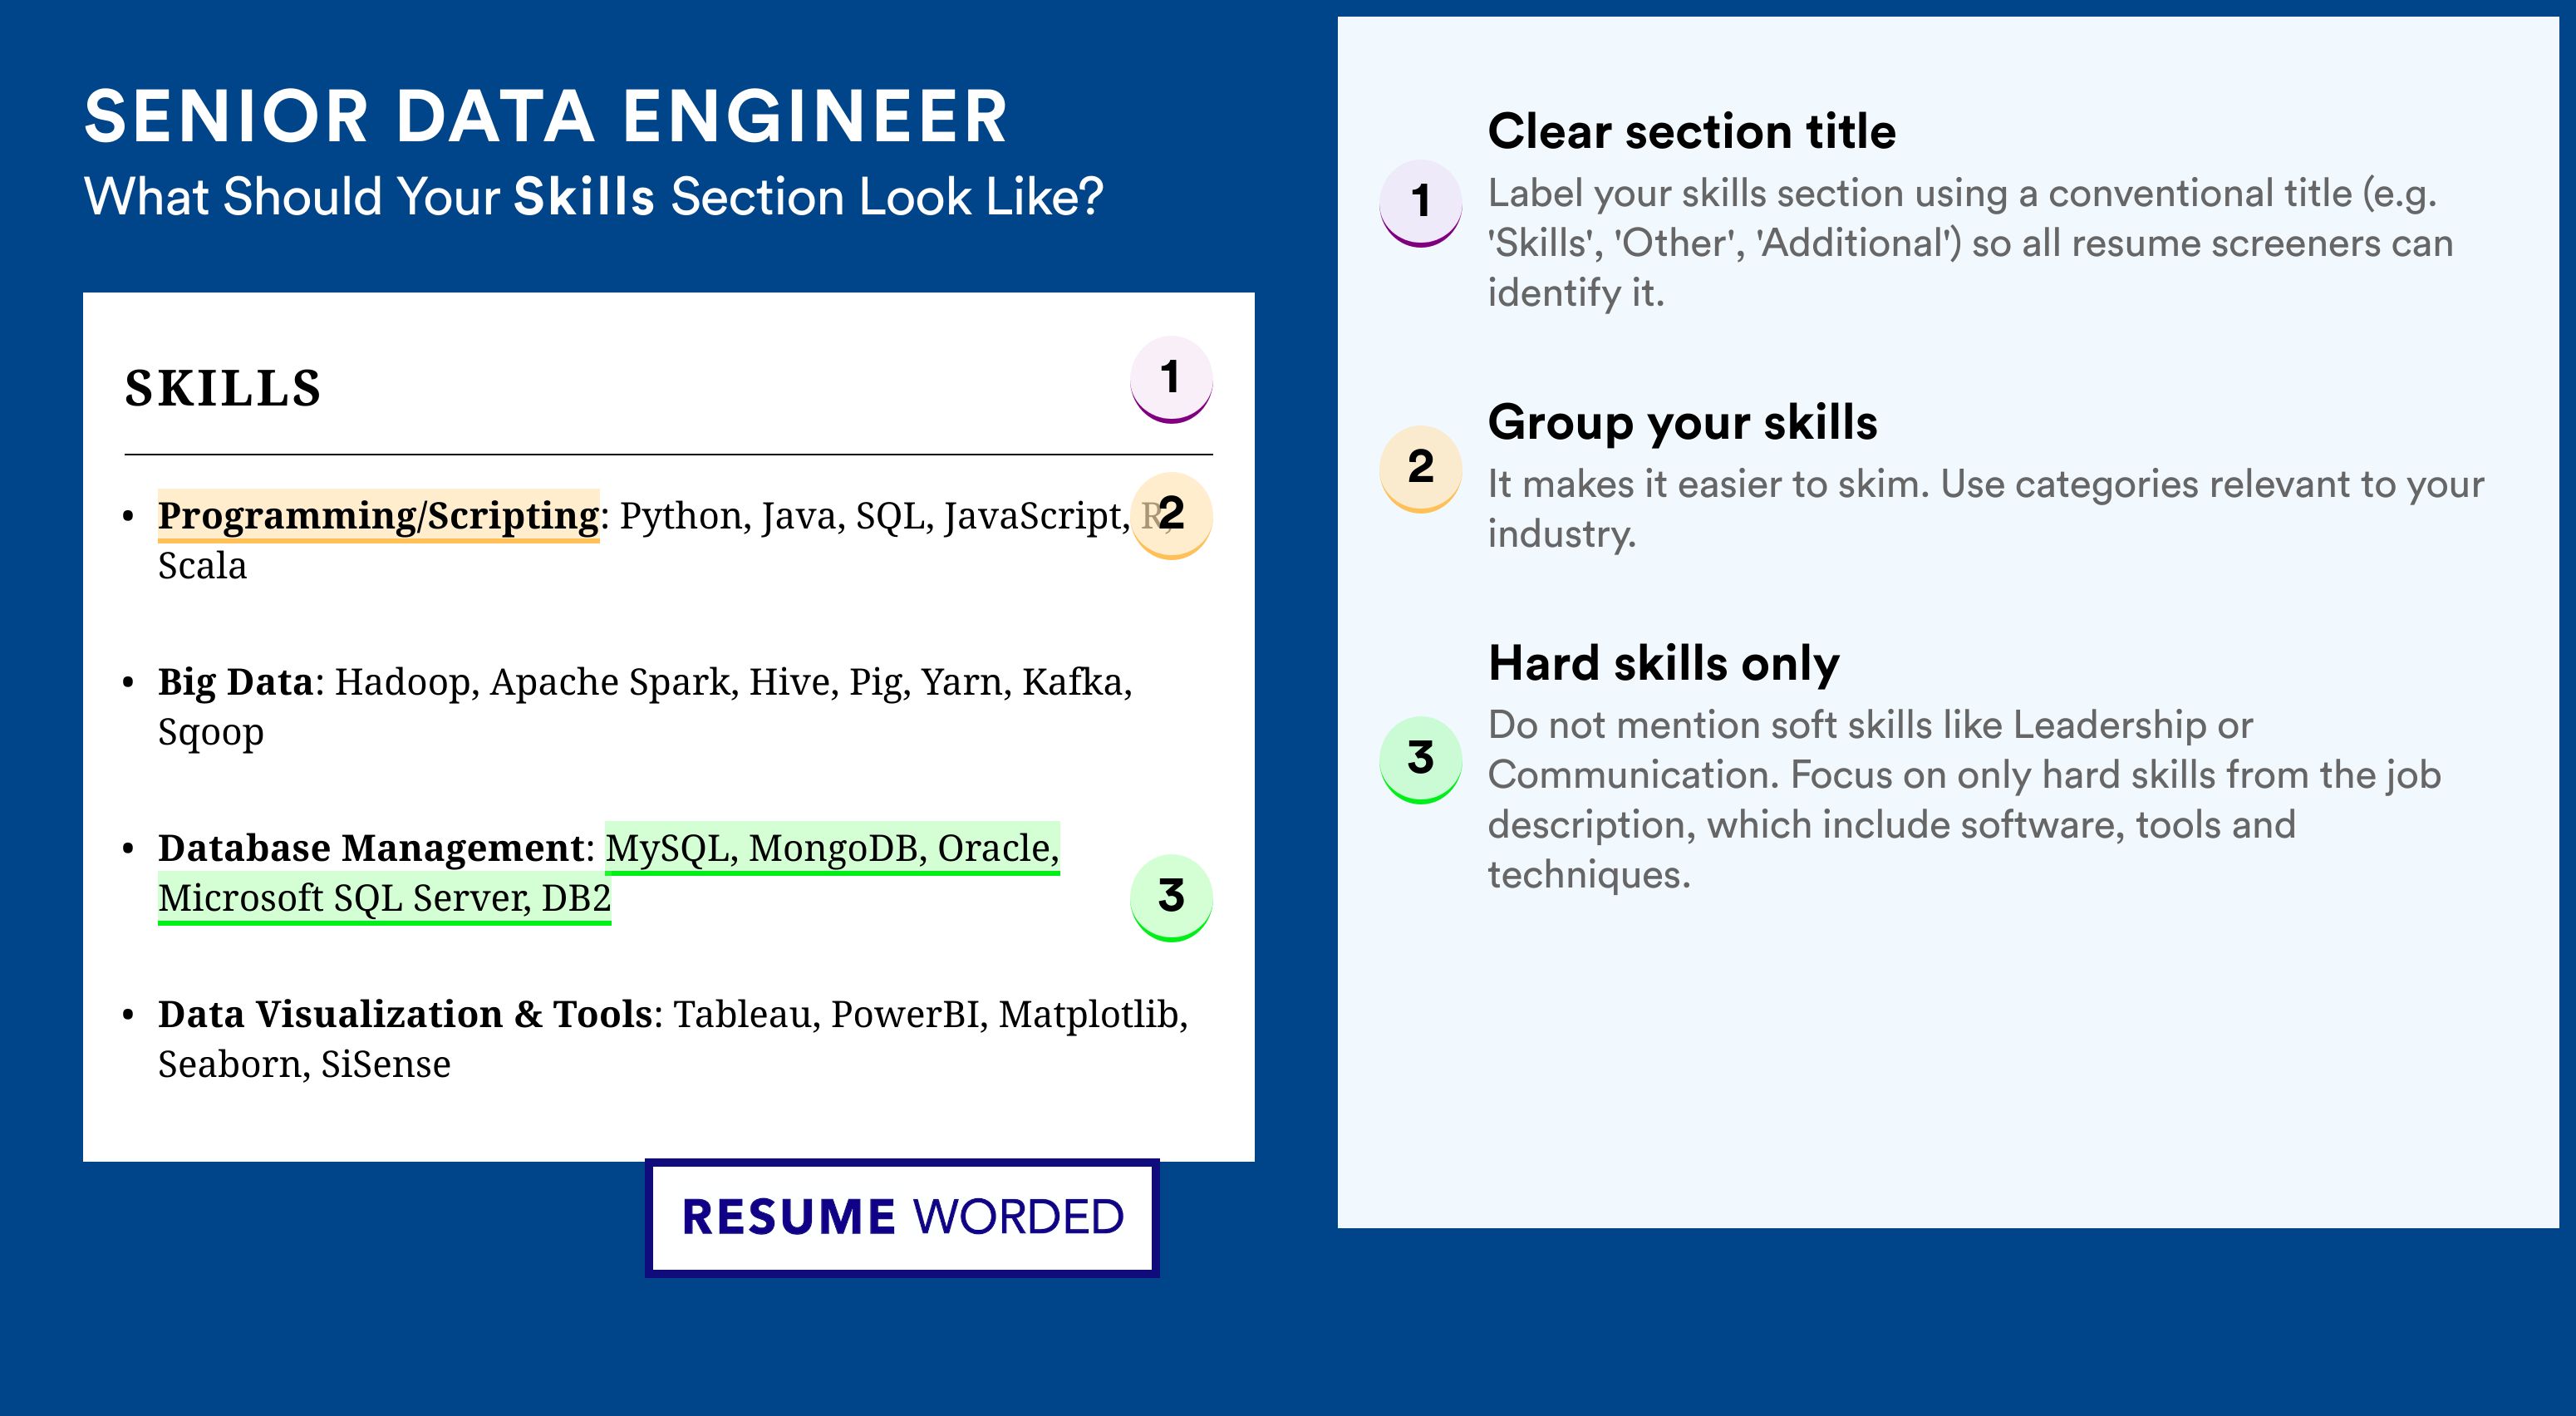The width and height of the screenshot is (2576, 1416).
Task: Click the underlined Microsoft SQL Server, DB2 text
Action: point(384,898)
